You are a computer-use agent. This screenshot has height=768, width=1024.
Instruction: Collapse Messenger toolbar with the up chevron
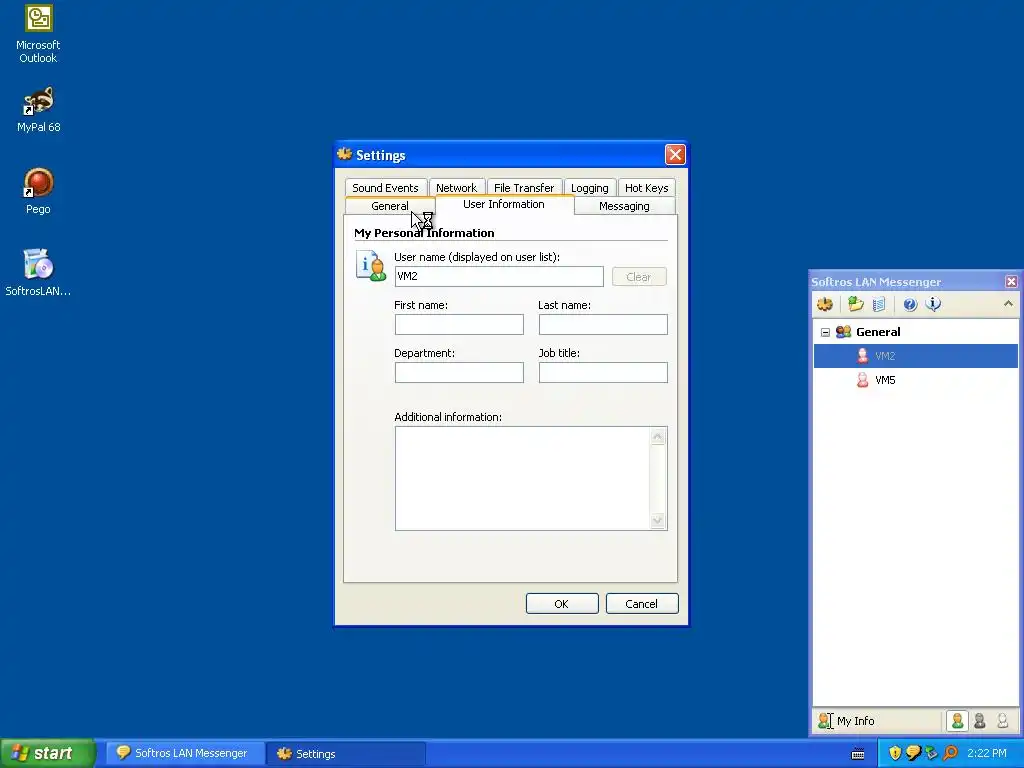(x=1008, y=304)
